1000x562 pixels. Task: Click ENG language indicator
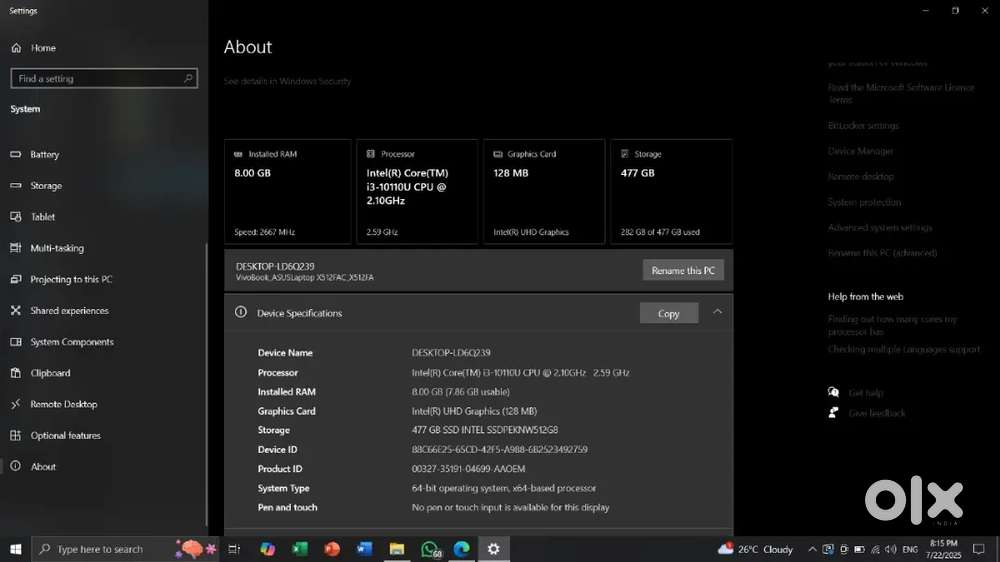(910, 549)
